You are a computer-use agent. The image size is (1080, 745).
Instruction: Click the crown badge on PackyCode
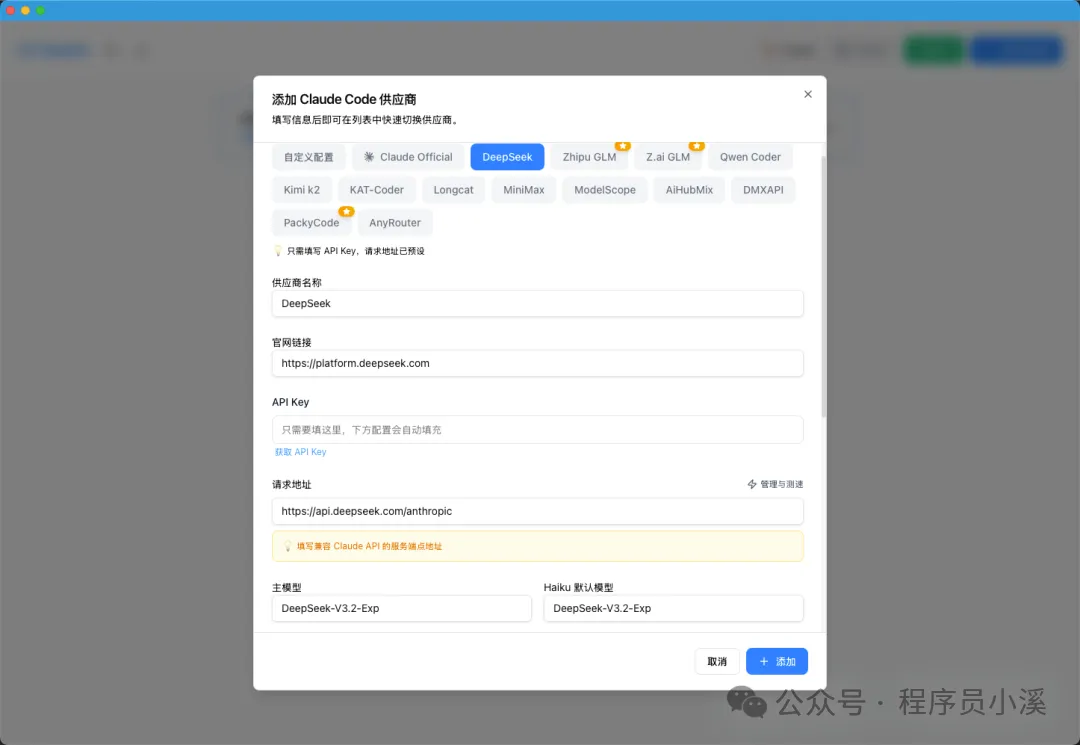tap(345, 211)
